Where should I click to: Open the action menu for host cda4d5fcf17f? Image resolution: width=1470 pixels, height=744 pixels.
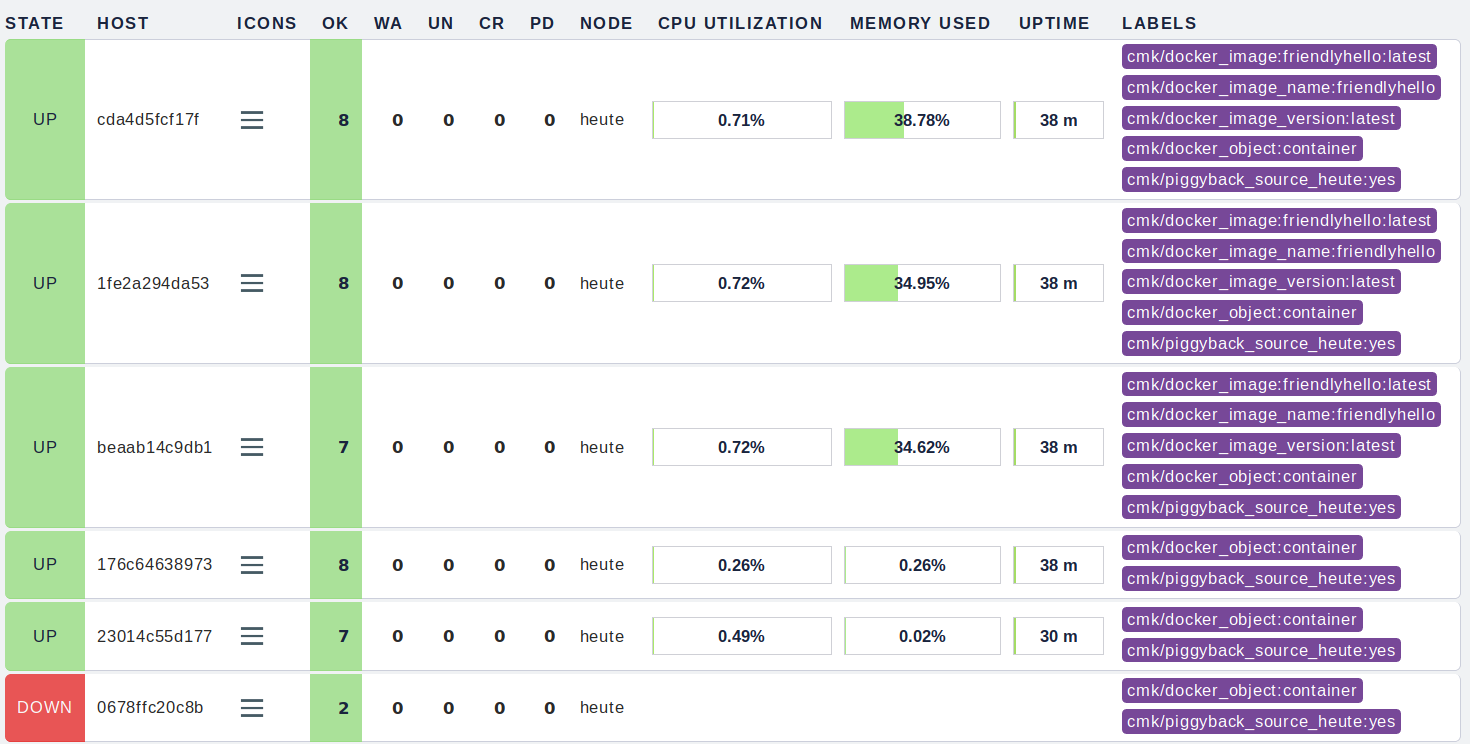tap(252, 119)
